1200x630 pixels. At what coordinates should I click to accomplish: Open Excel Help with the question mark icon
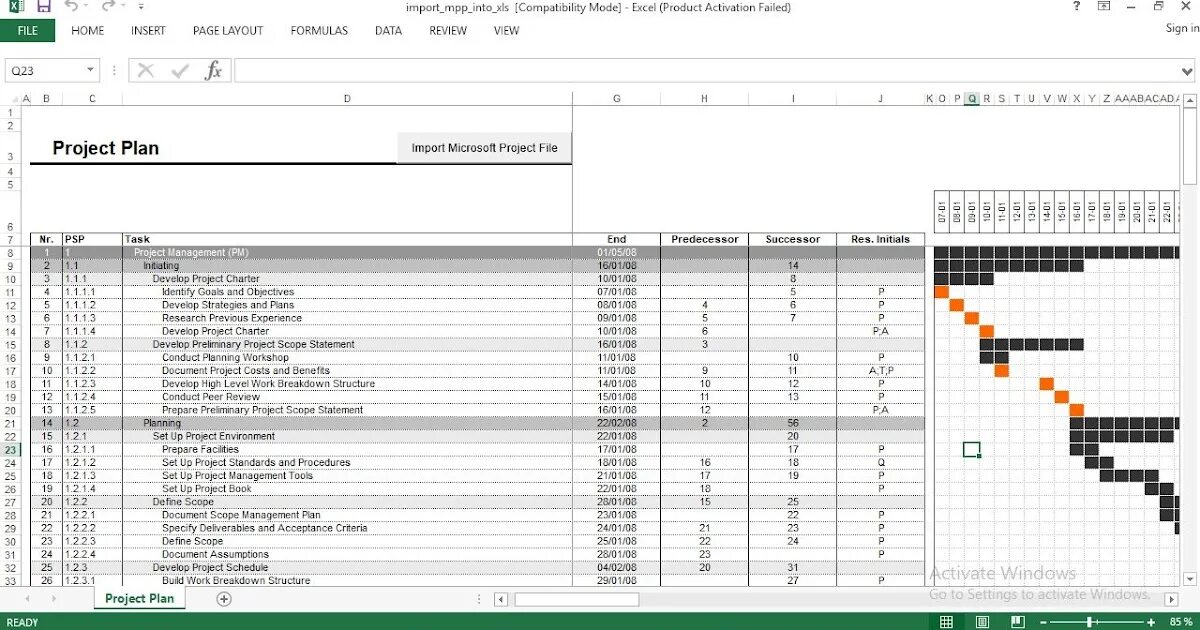click(x=1075, y=8)
